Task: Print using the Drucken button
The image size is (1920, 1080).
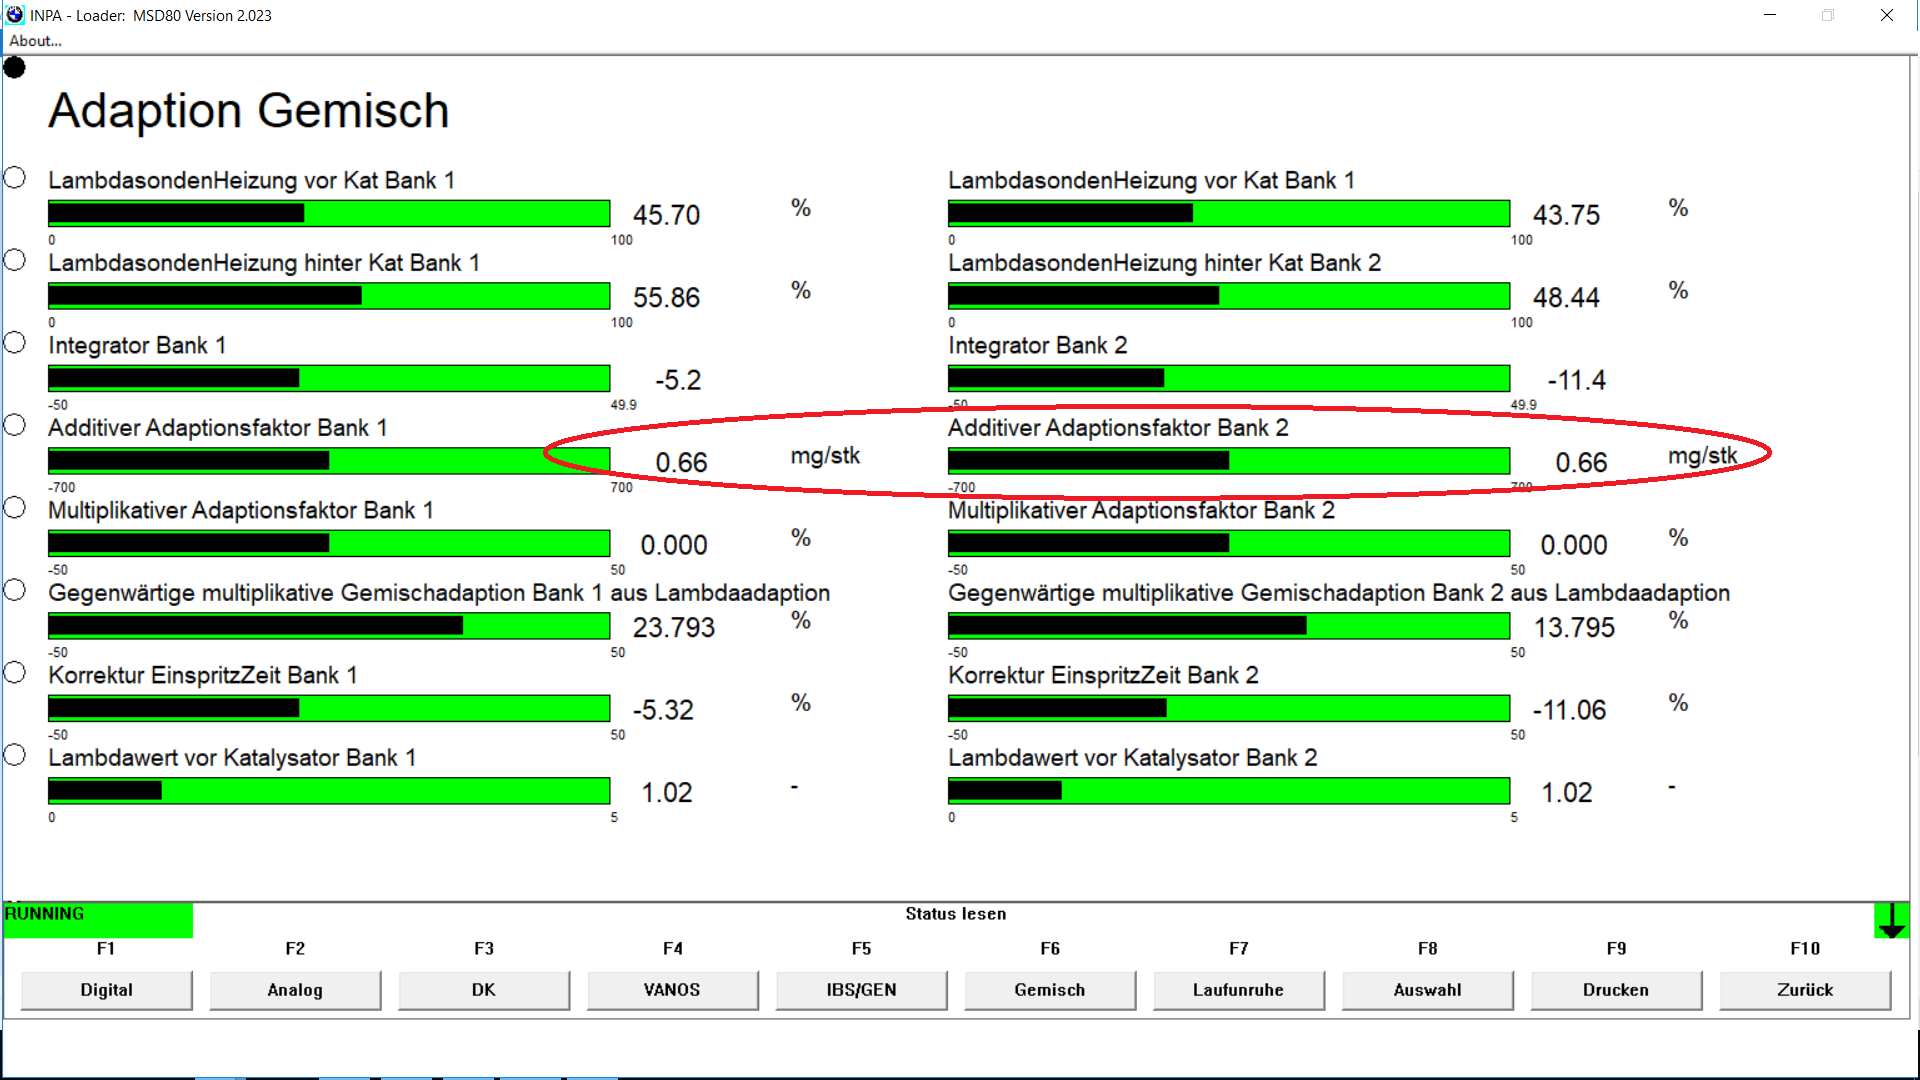Action: point(1615,990)
